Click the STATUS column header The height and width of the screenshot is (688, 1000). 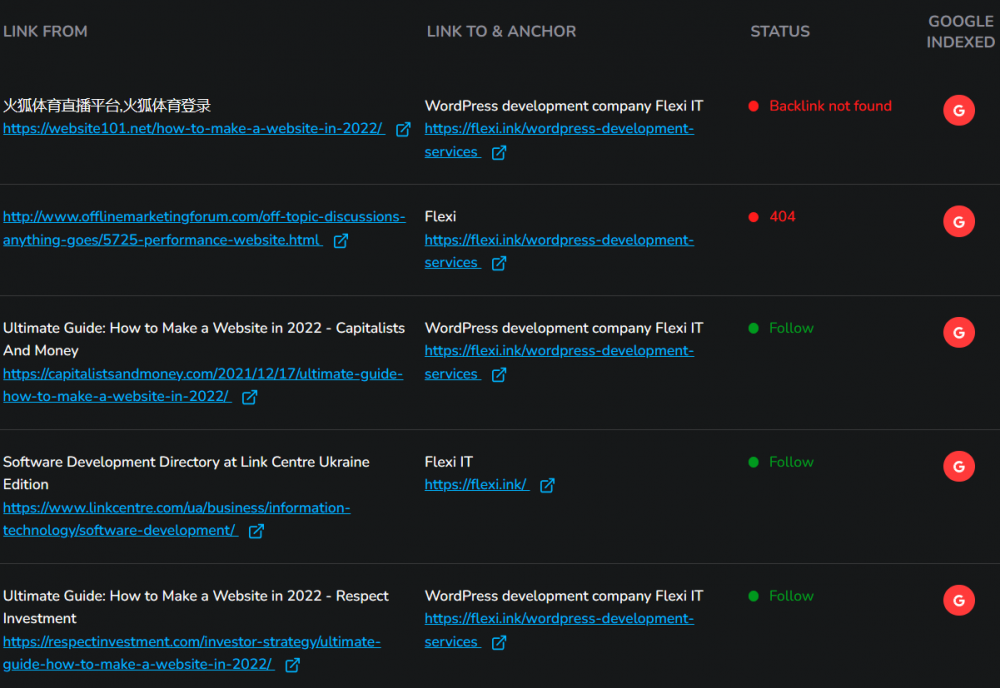(780, 31)
